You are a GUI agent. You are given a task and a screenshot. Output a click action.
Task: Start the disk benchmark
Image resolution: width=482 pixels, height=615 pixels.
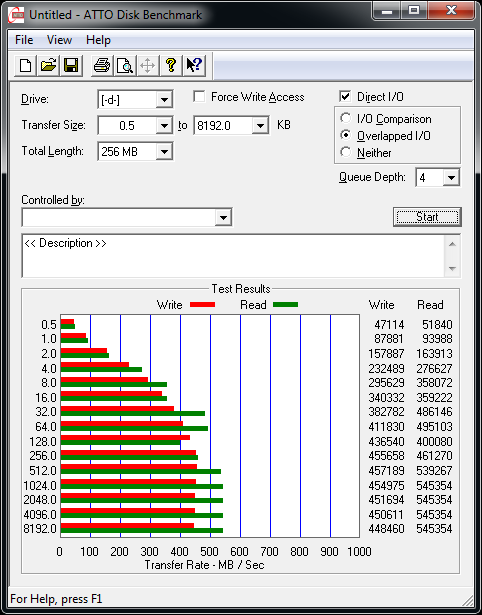click(x=427, y=217)
